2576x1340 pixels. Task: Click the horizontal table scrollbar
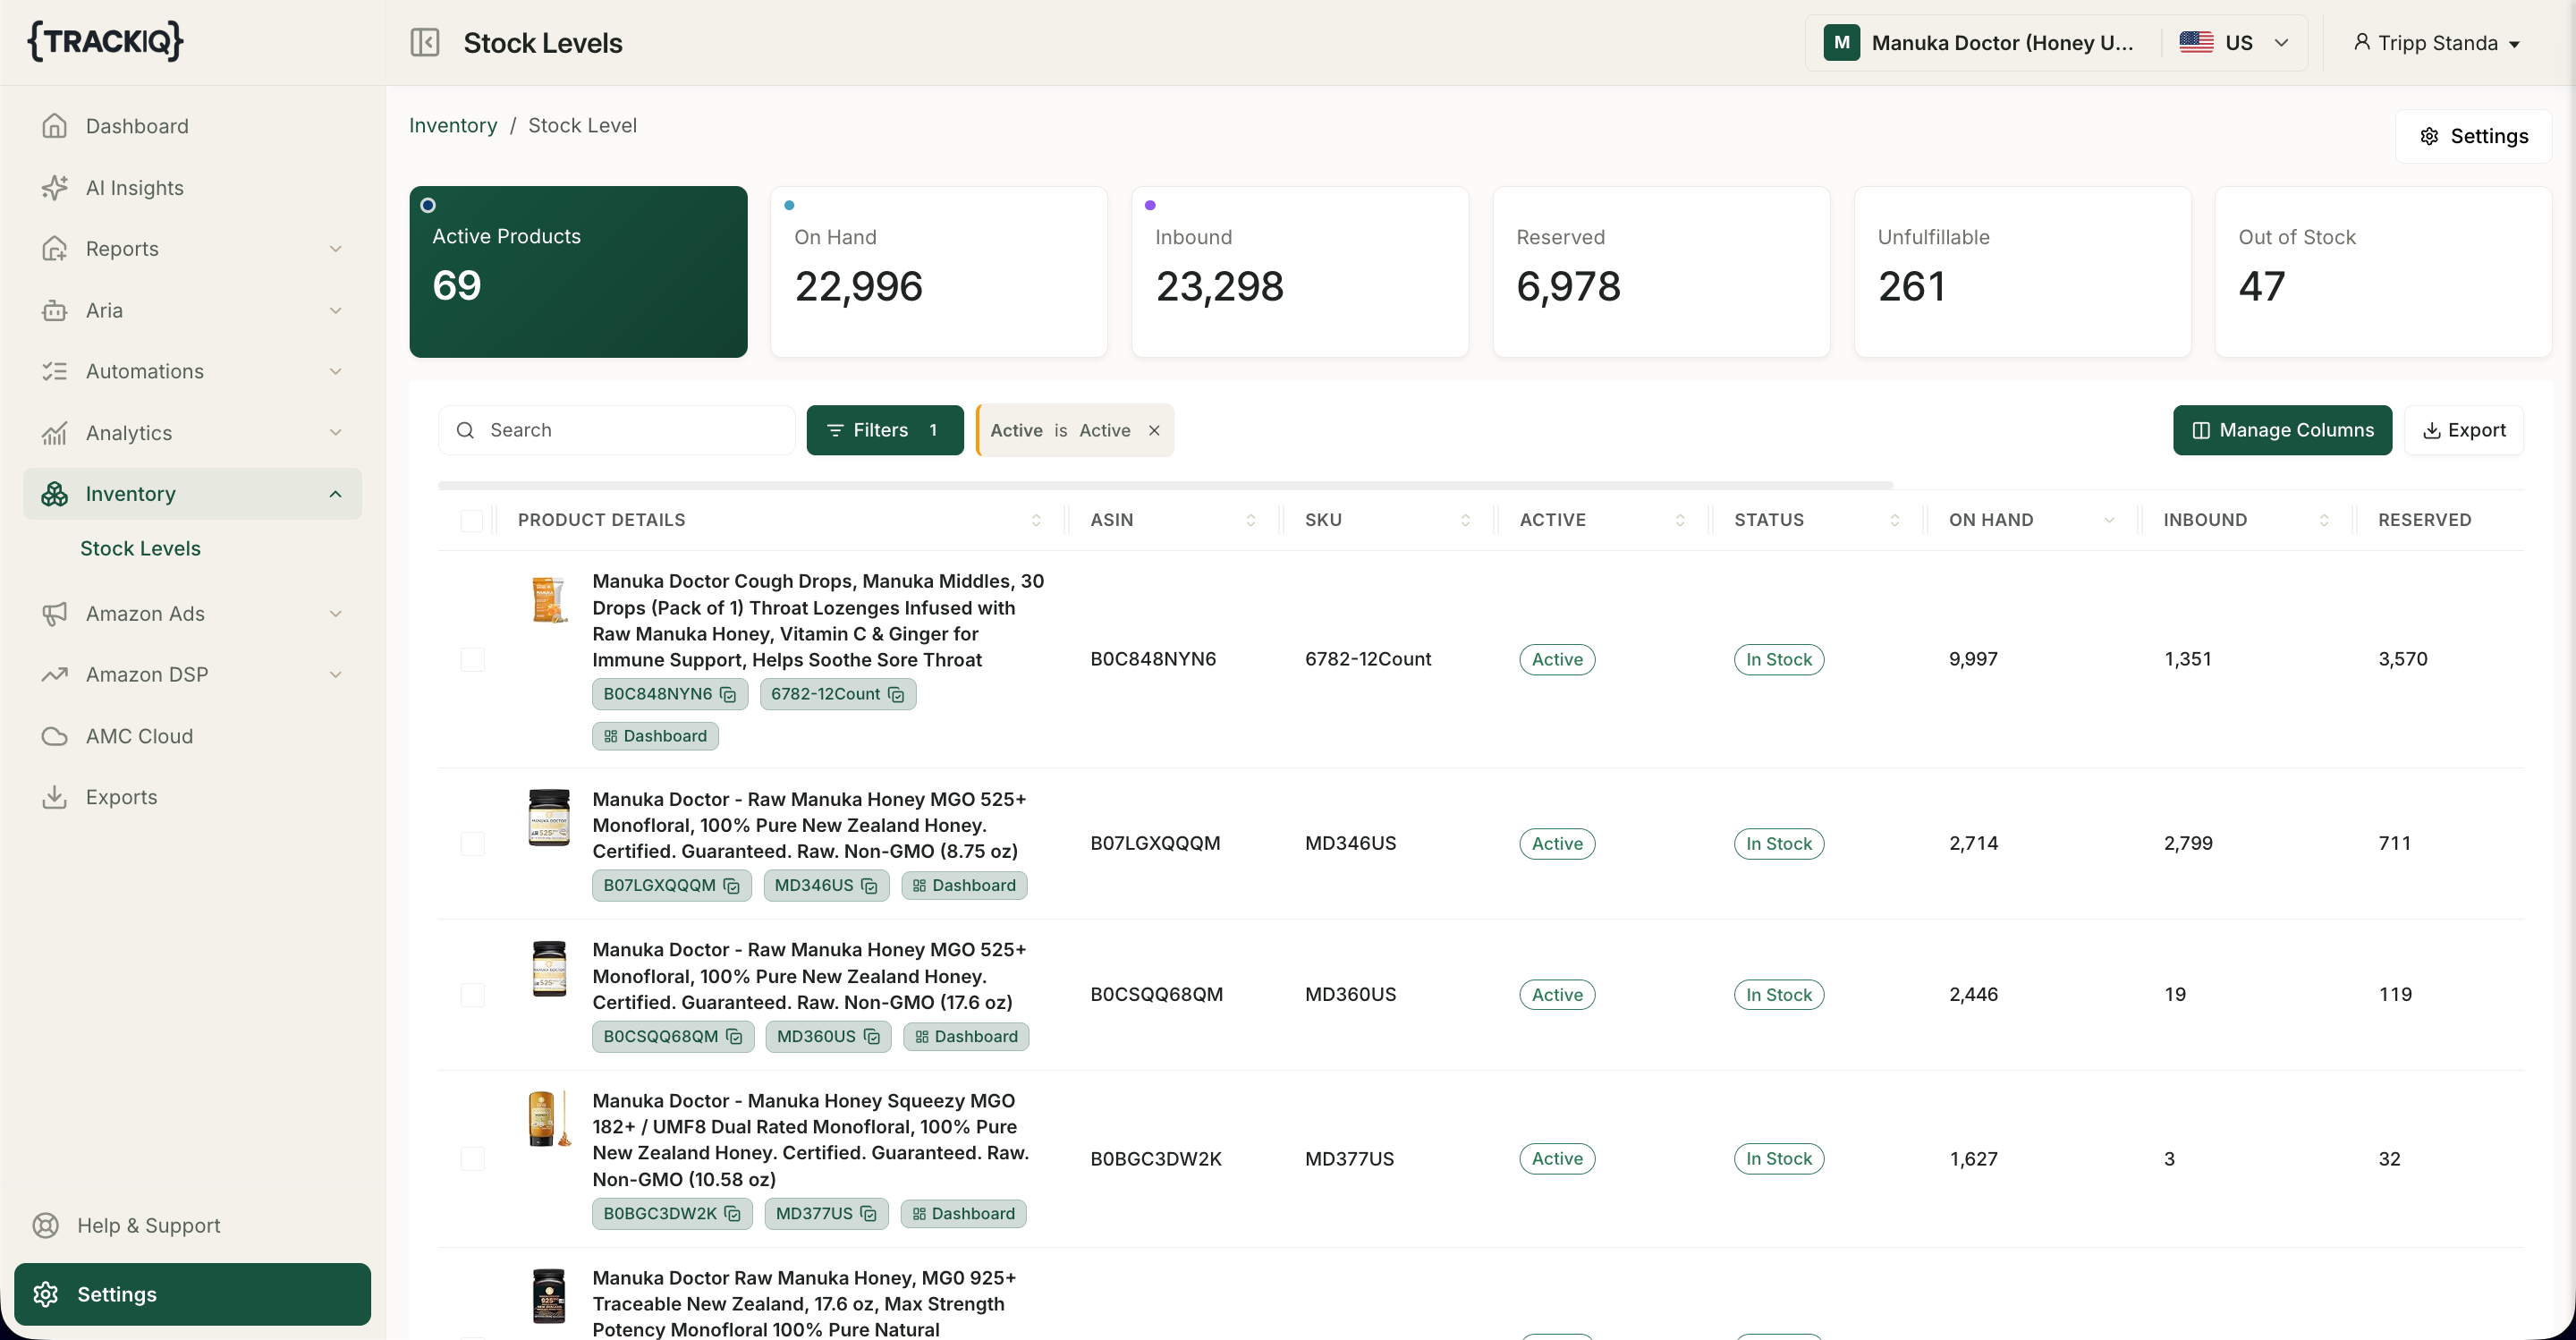pos(1165,485)
